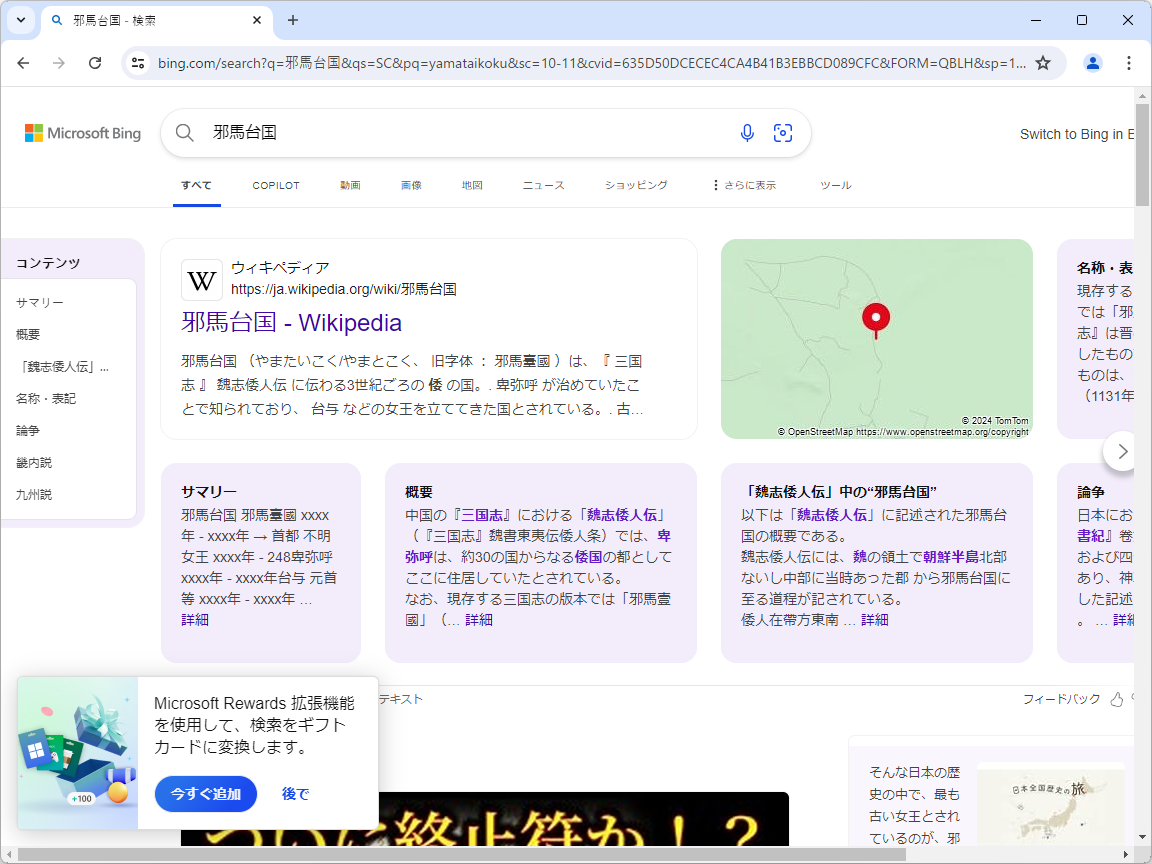Screen dimensions: 1152x864
Task: Give a thumbs up next to フィードバック
Action: tap(1117, 699)
